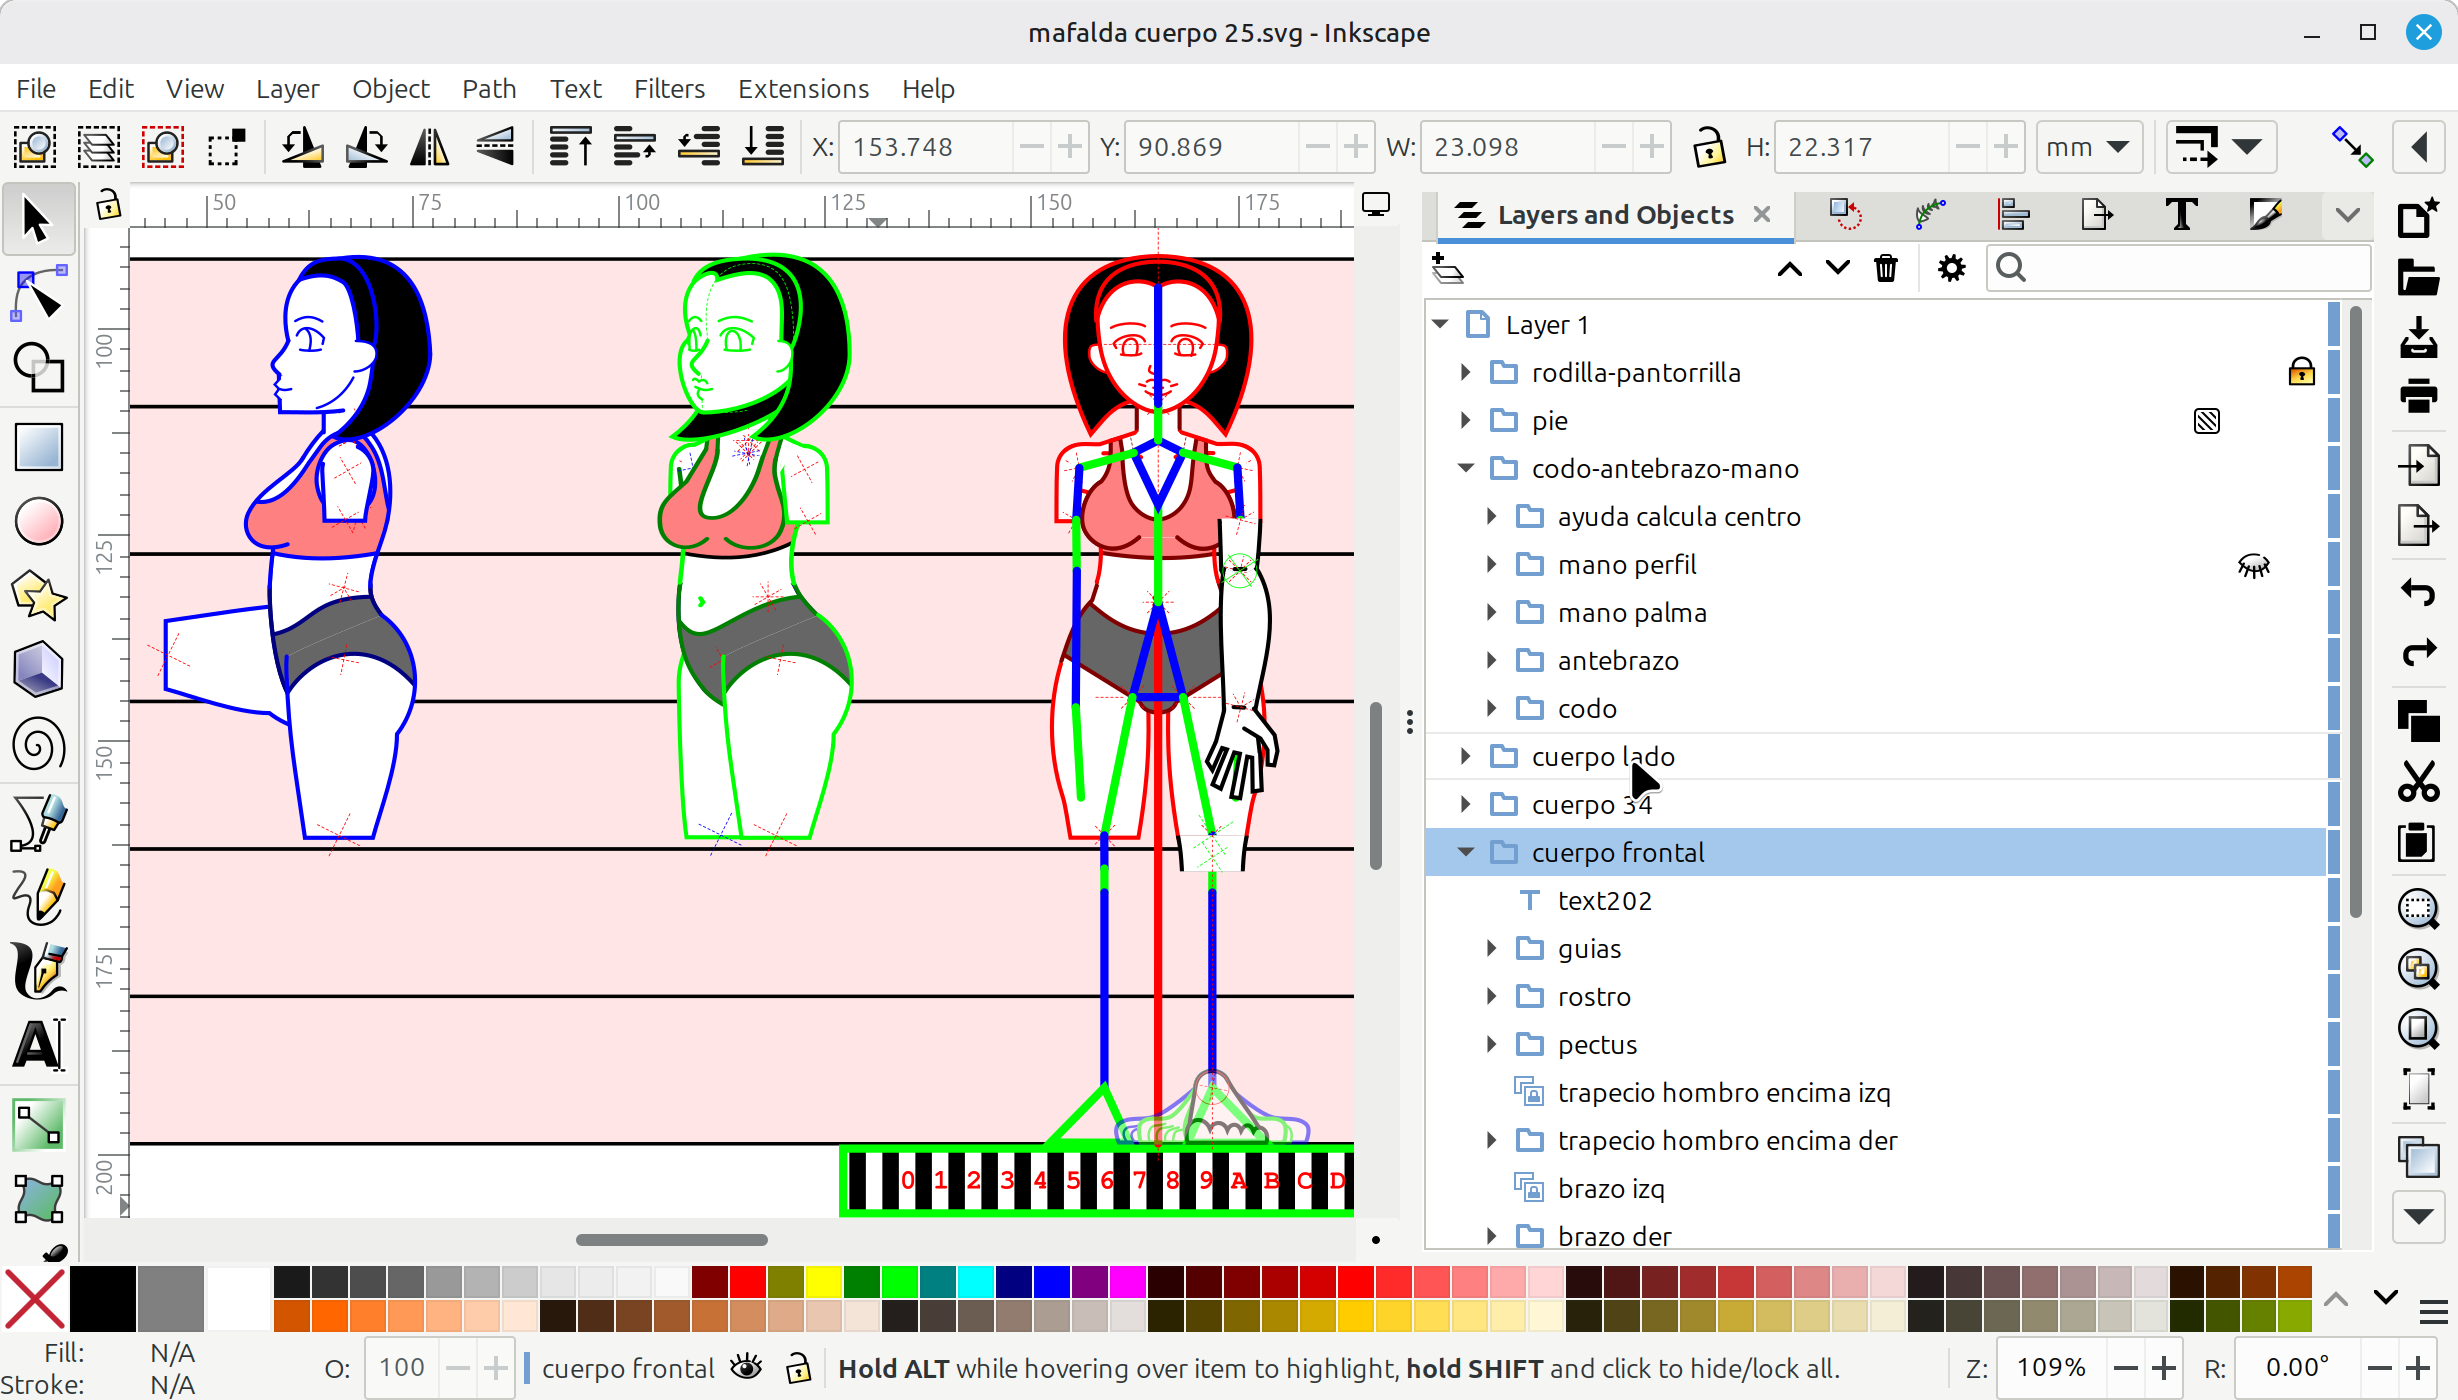2458x1400 pixels.
Task: Pick the yellow palette swatch
Action: [823, 1281]
